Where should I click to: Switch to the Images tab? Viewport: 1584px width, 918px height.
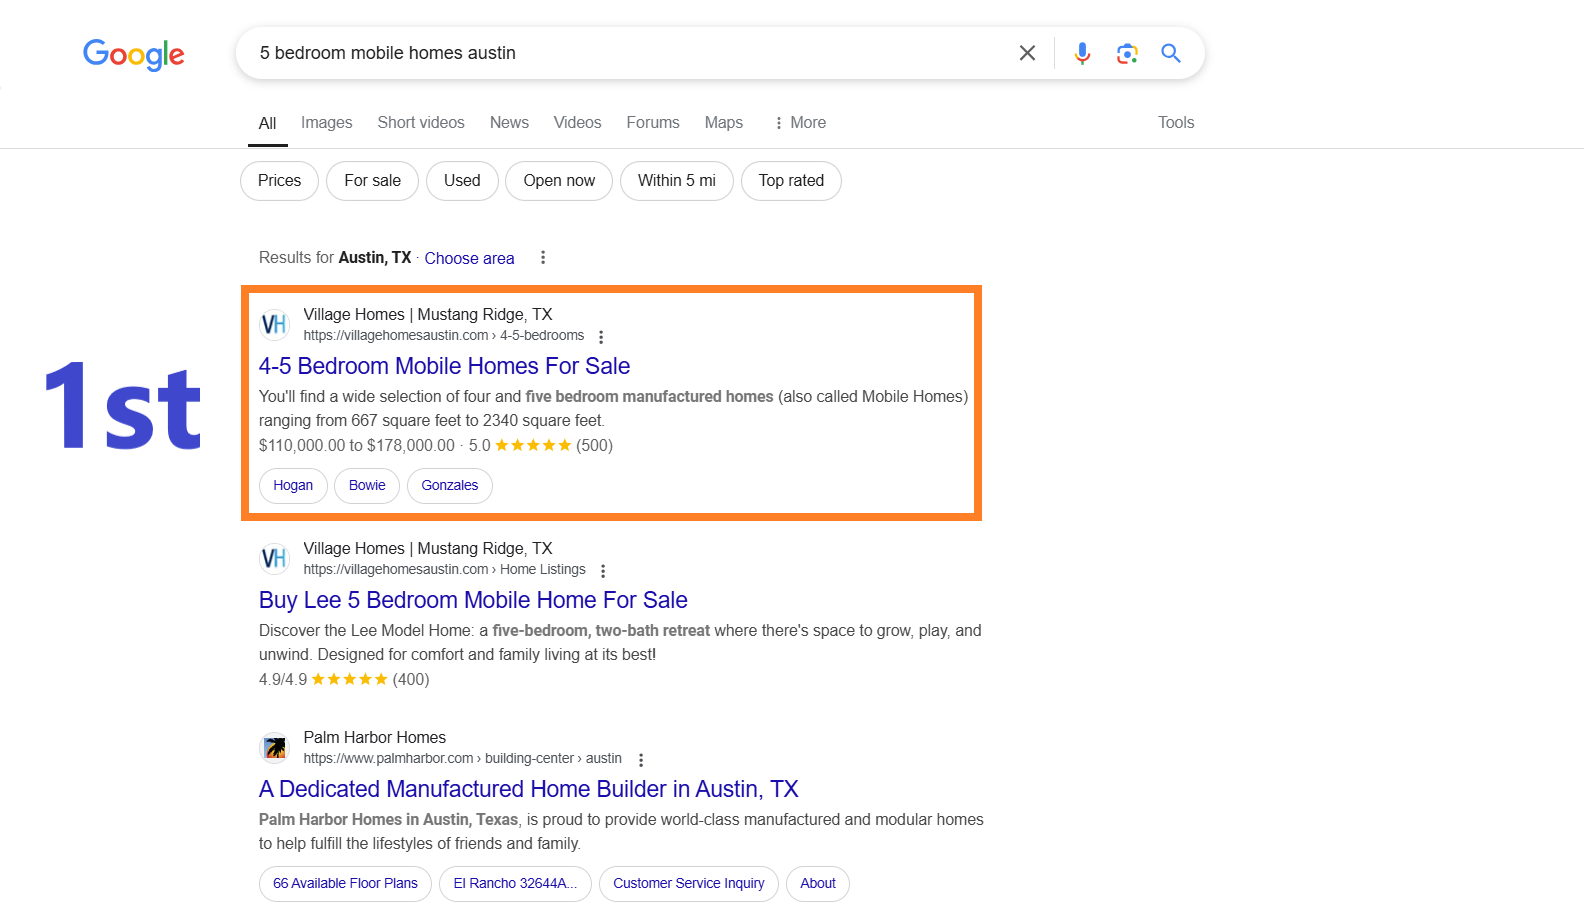pyautogui.click(x=327, y=123)
